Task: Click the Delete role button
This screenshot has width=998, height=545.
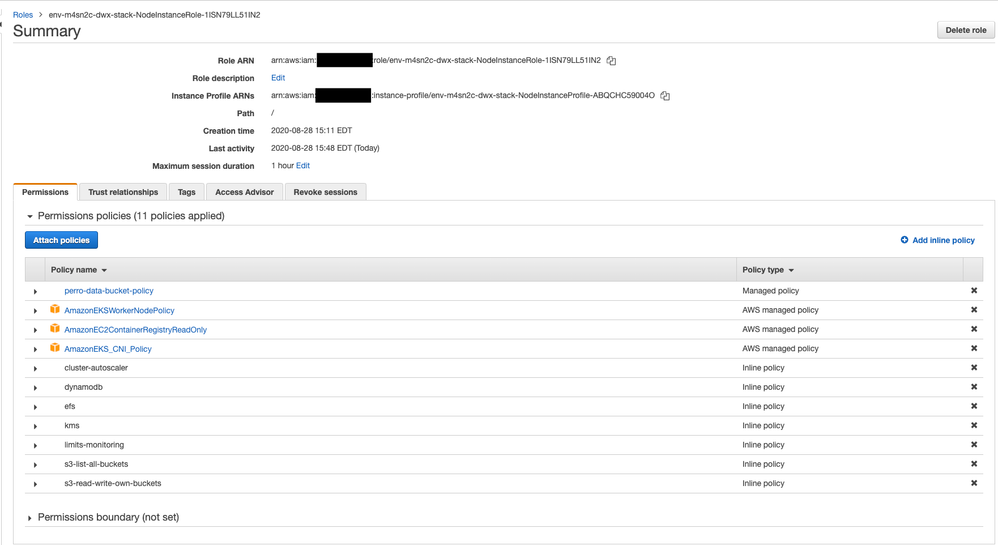Action: click(966, 30)
